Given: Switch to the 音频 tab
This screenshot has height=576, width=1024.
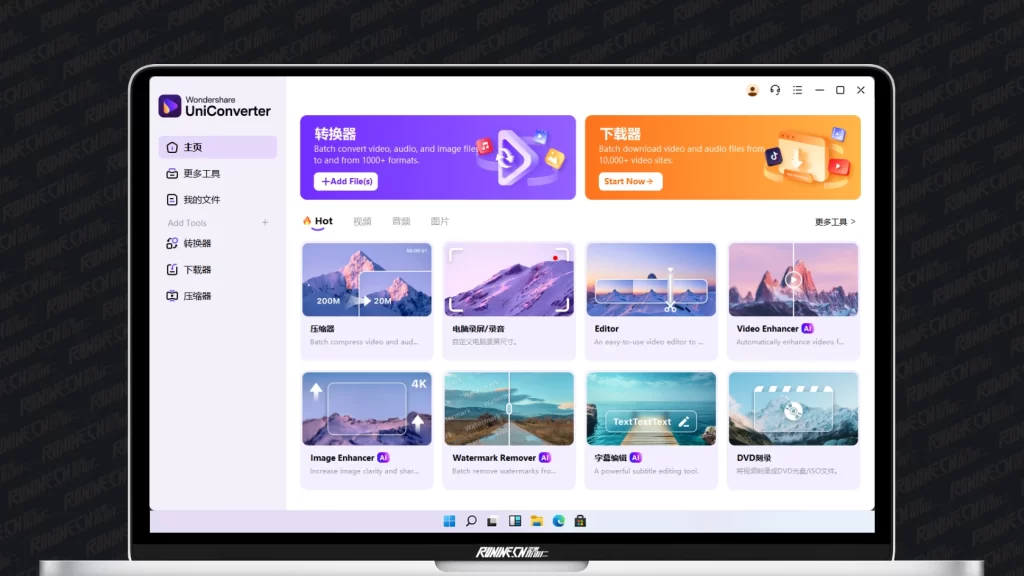Looking at the screenshot, I should 401,222.
